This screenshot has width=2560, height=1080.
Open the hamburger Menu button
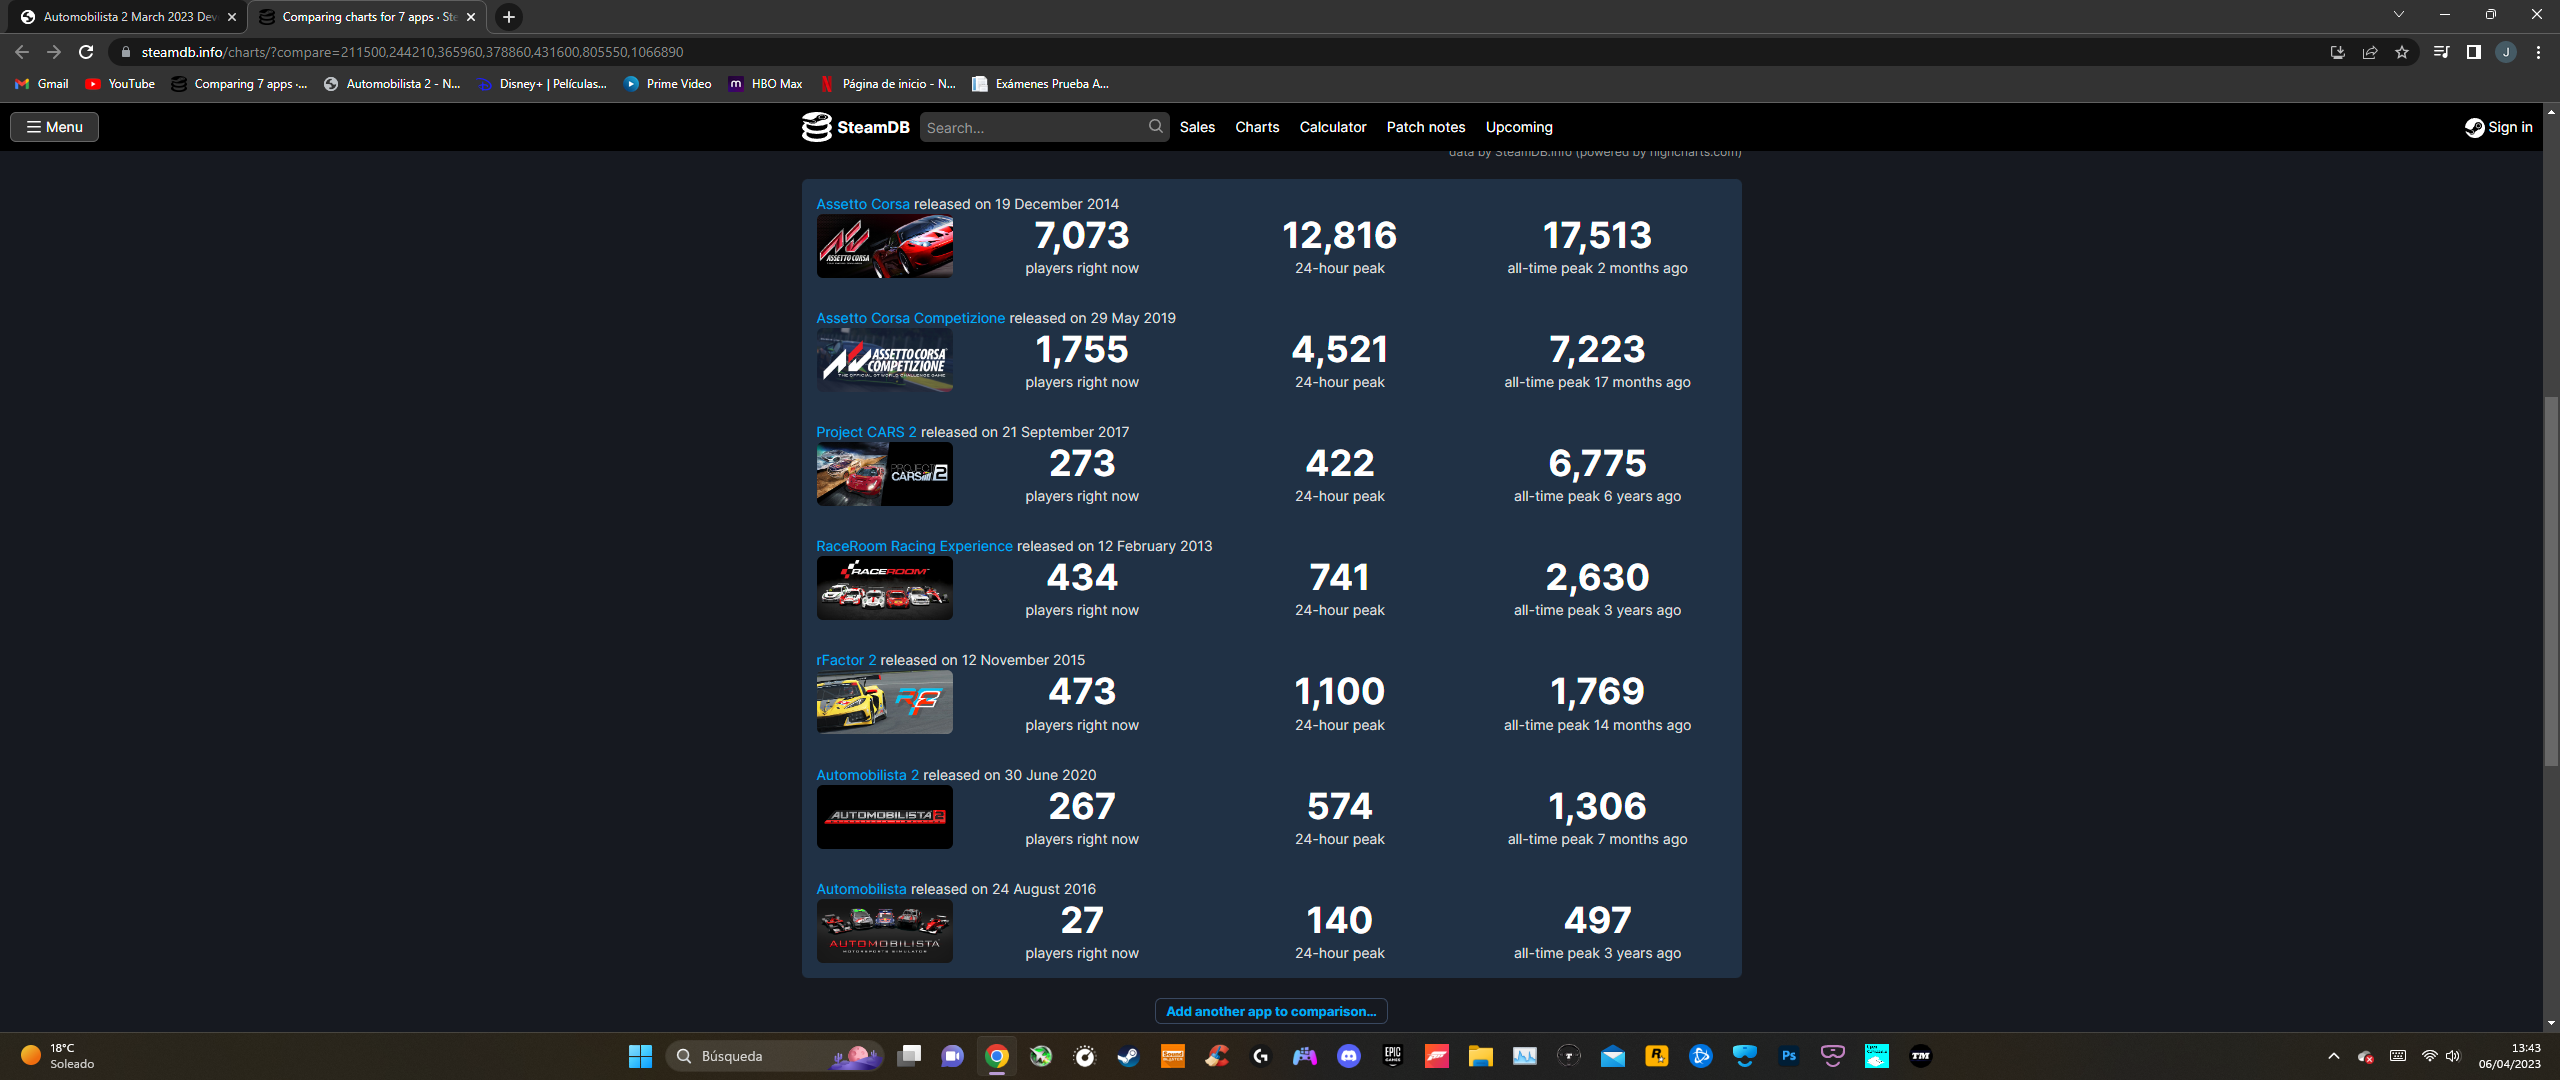pyautogui.click(x=55, y=127)
